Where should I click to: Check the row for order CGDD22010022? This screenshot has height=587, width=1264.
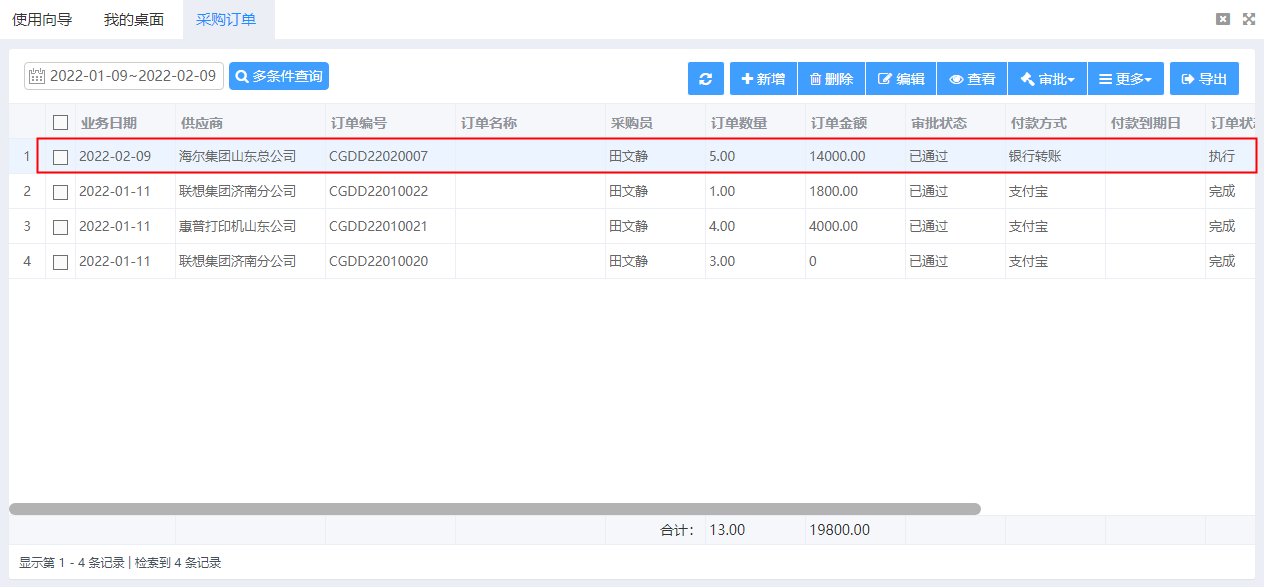tap(61, 192)
